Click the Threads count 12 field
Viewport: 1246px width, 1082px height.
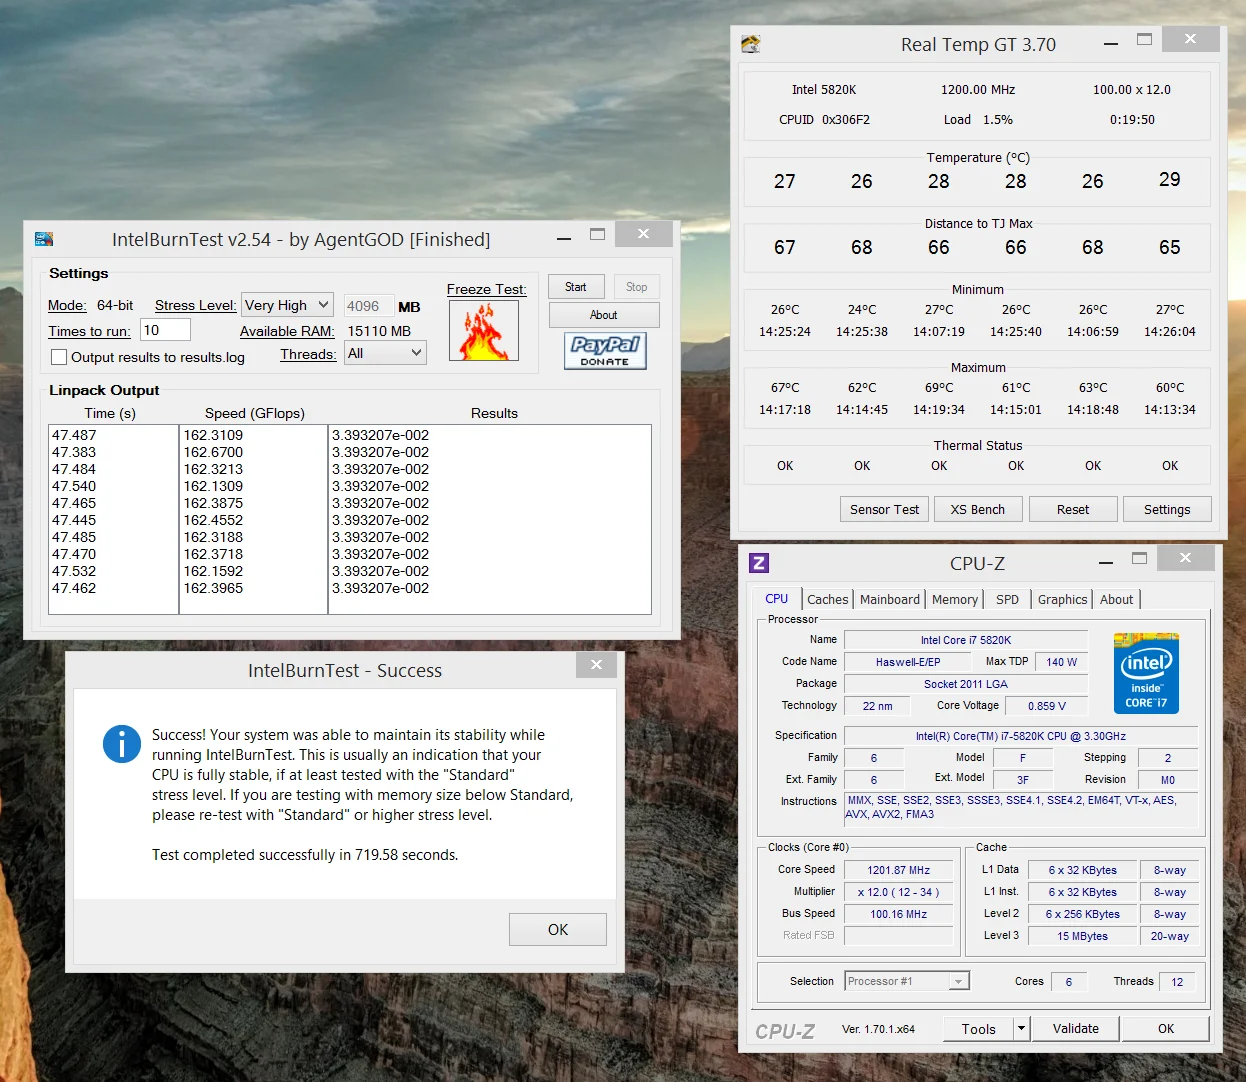(1177, 981)
